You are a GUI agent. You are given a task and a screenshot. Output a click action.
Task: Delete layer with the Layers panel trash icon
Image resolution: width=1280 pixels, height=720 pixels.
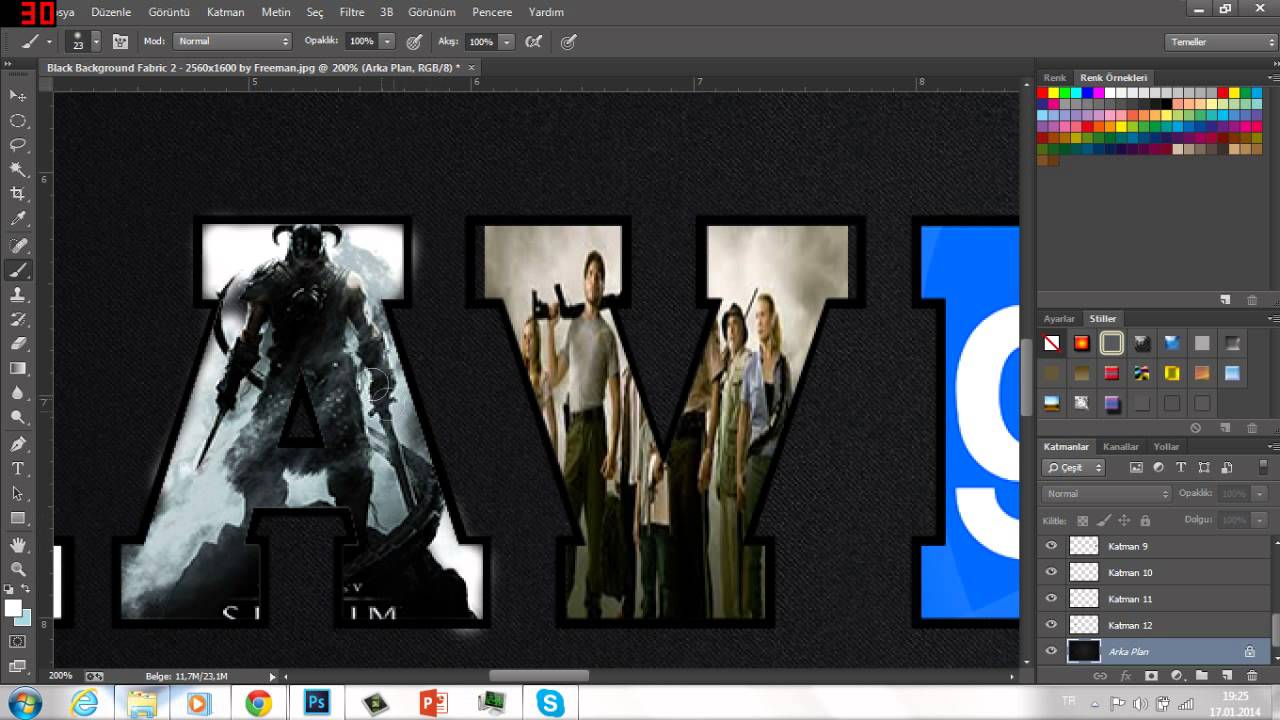[x=1252, y=676]
